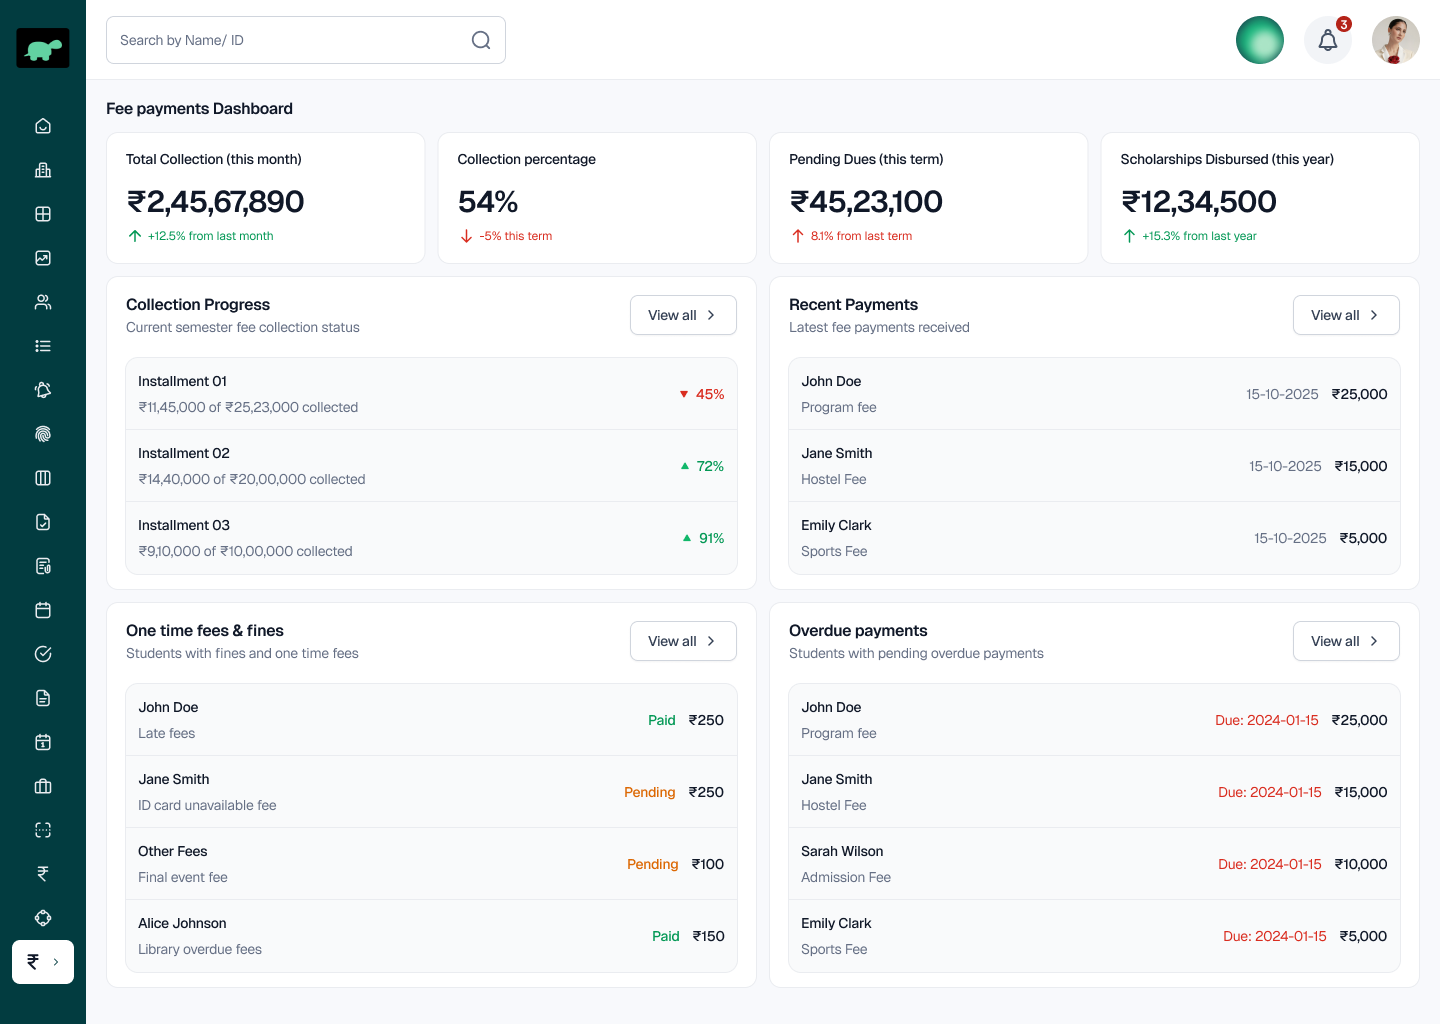Open the Students icon in the sidebar
The image size is (1440, 1024).
[42, 301]
